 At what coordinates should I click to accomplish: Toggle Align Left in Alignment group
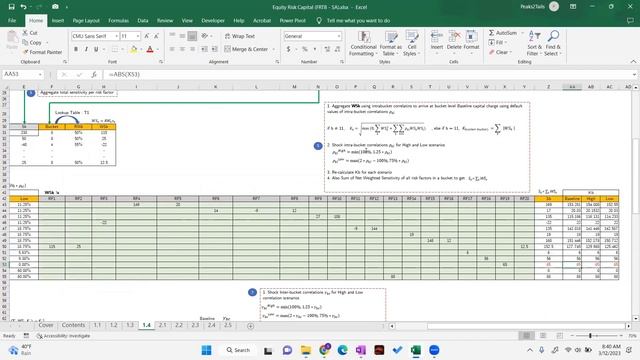pos(172,49)
